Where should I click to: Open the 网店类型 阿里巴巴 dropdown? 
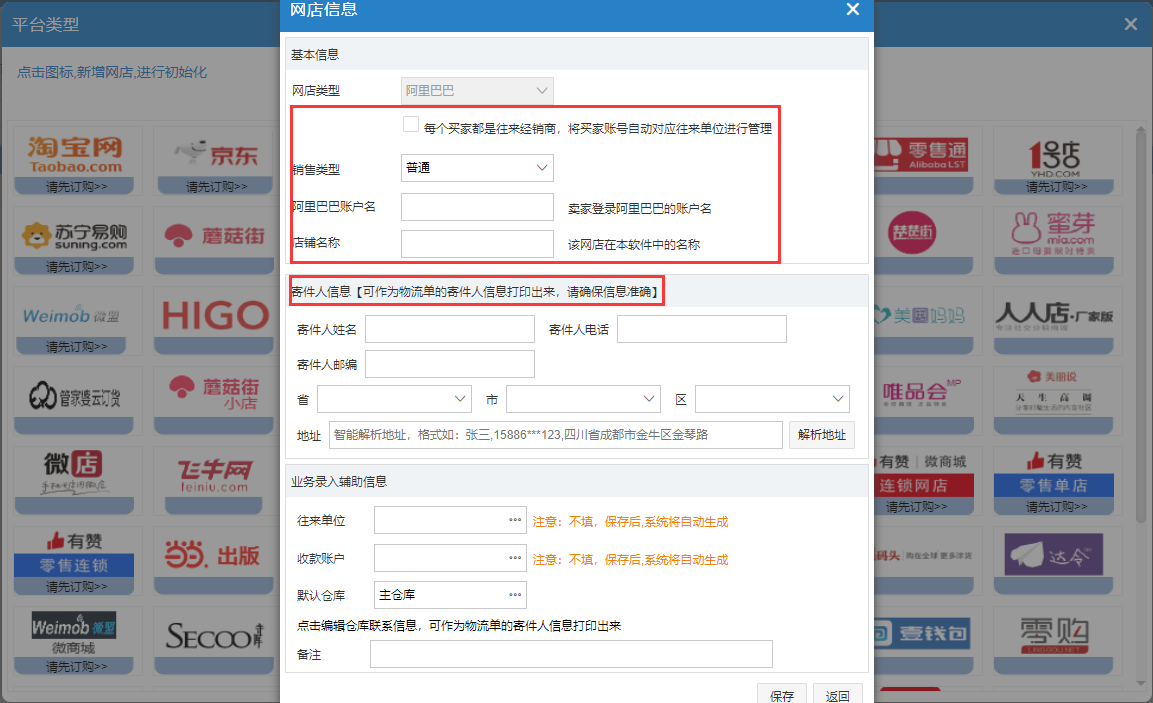477,90
